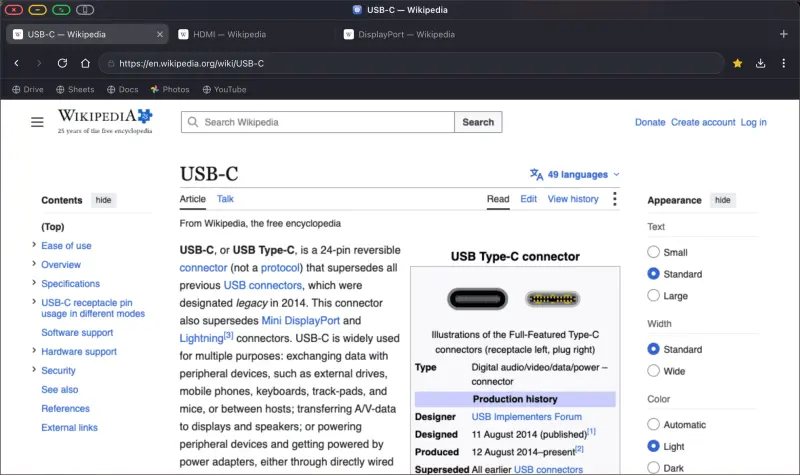
Task: Open the YouTube bookmark
Action: point(224,89)
